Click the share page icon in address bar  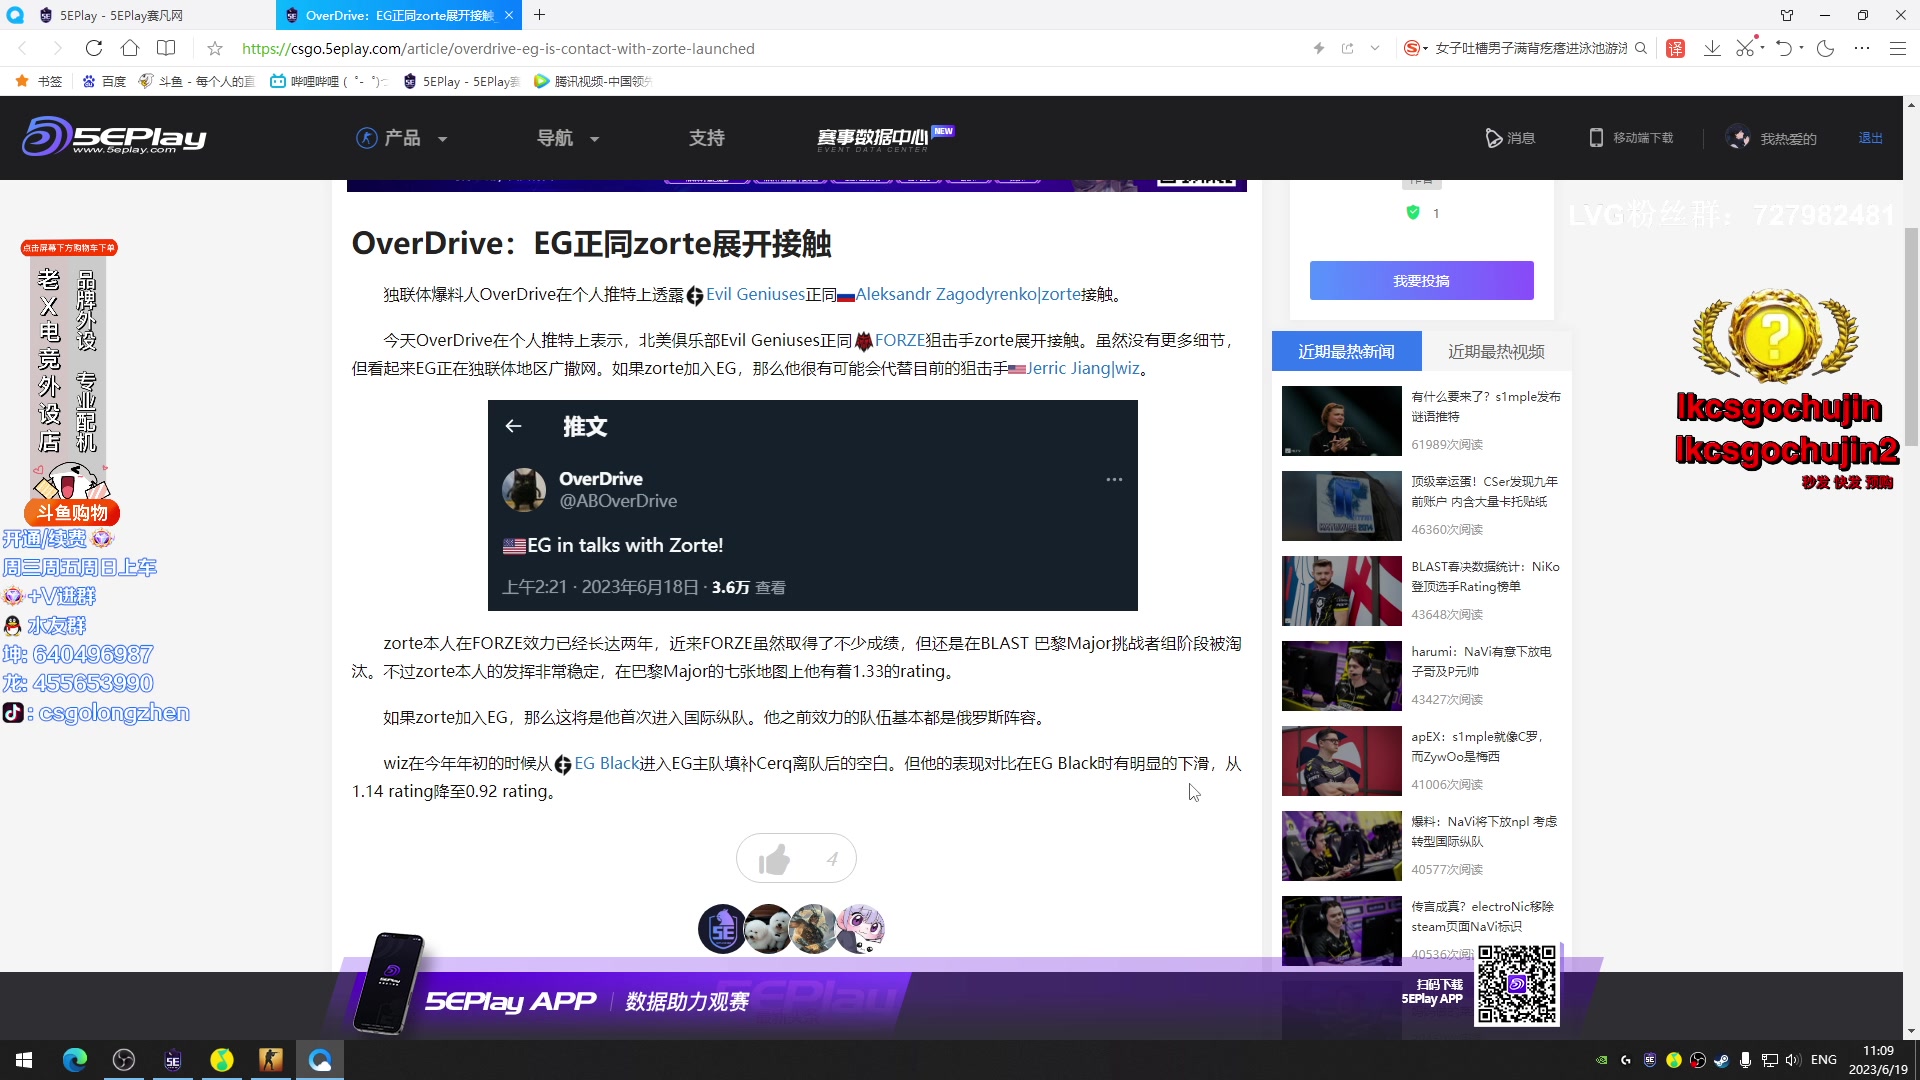pos(1347,48)
